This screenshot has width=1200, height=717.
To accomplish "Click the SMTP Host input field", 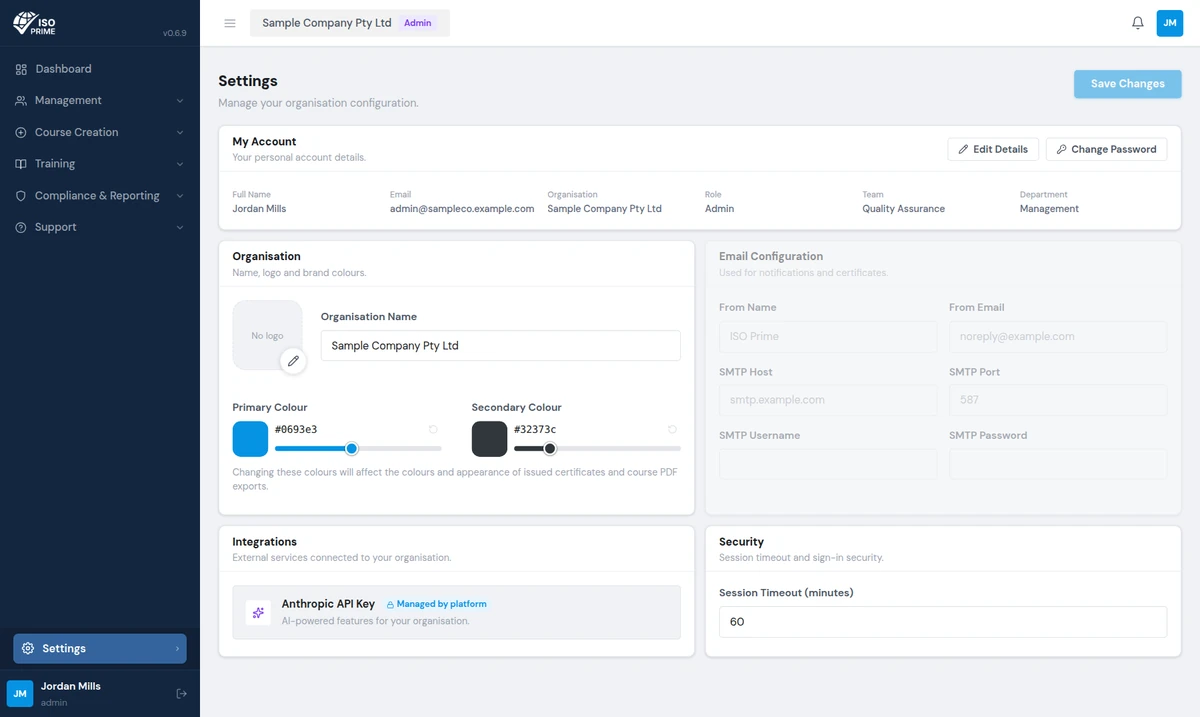I will click(x=828, y=400).
